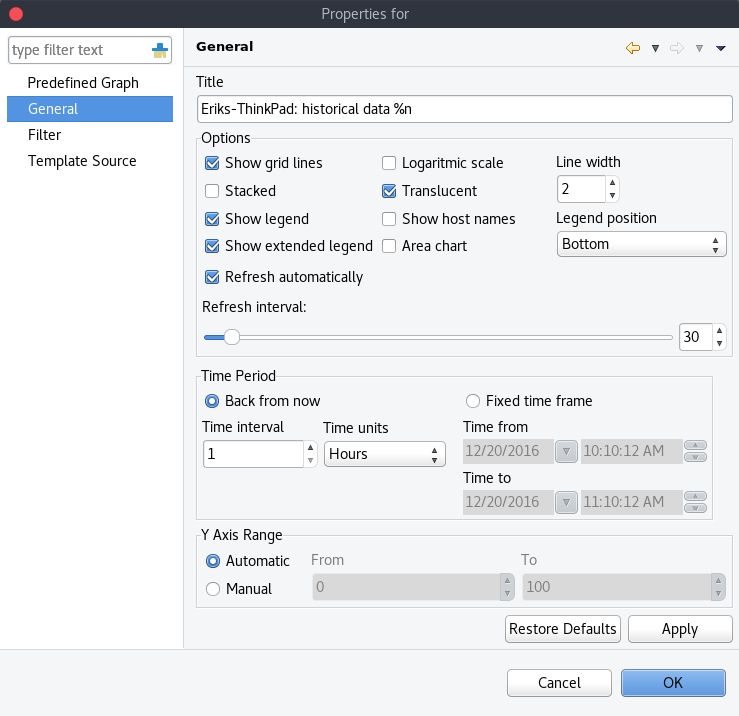The height and width of the screenshot is (716, 739).
Task: Open the Time to calendar picker
Action: point(566,502)
